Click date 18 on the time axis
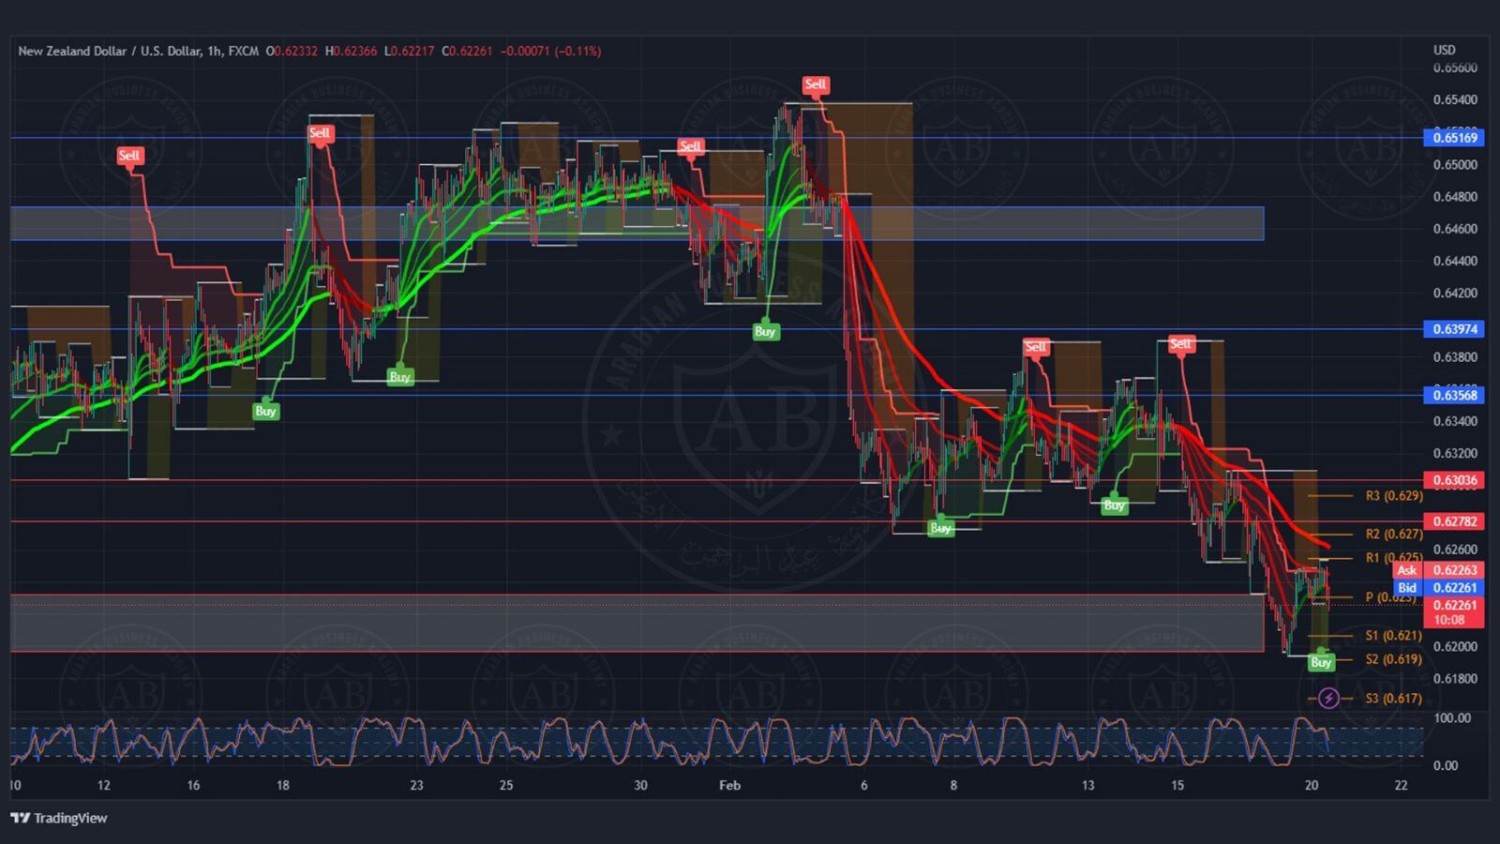 (283, 785)
